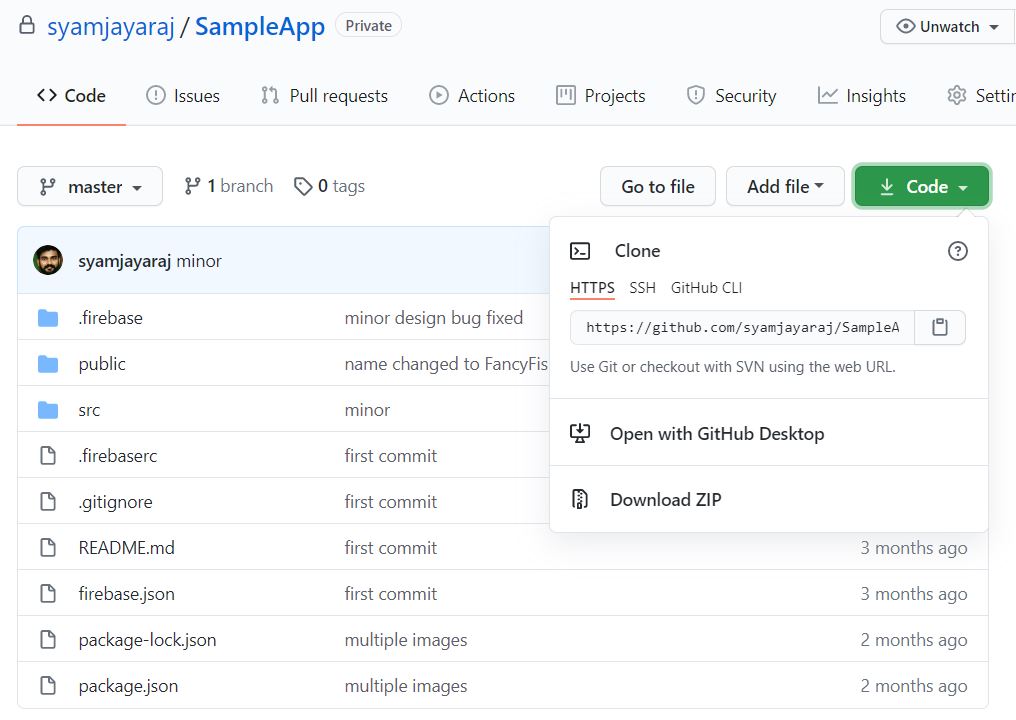Click the question mark help icon in Clone popup
This screenshot has width=1016, height=720.
pos(957,251)
